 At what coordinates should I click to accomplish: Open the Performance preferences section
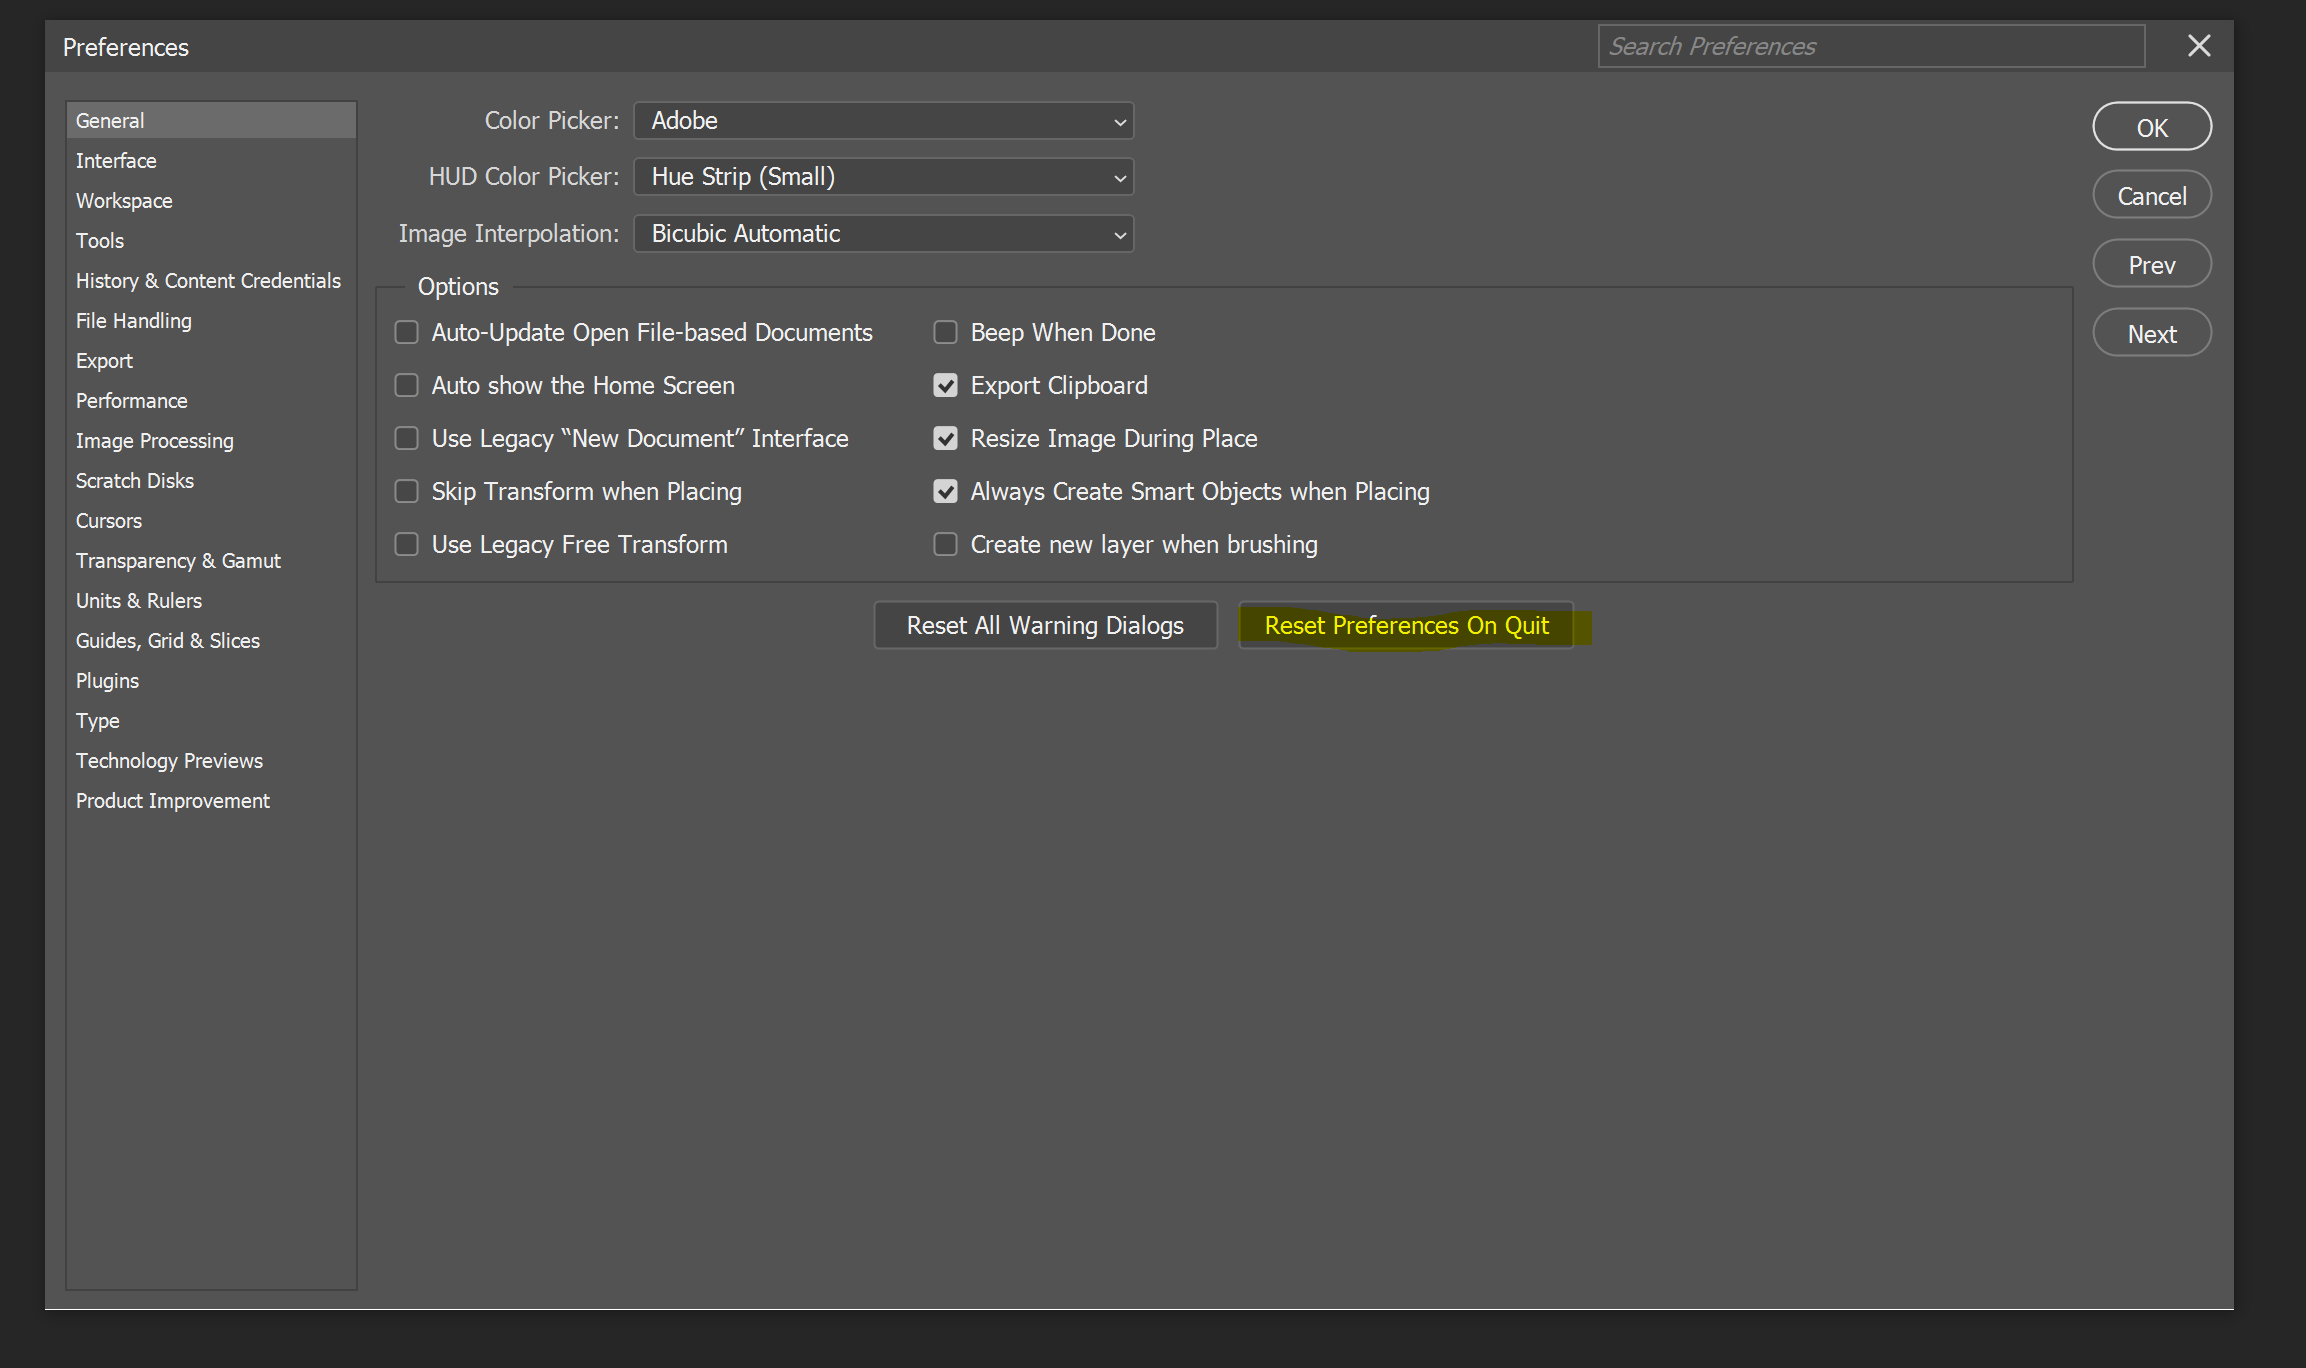click(131, 401)
